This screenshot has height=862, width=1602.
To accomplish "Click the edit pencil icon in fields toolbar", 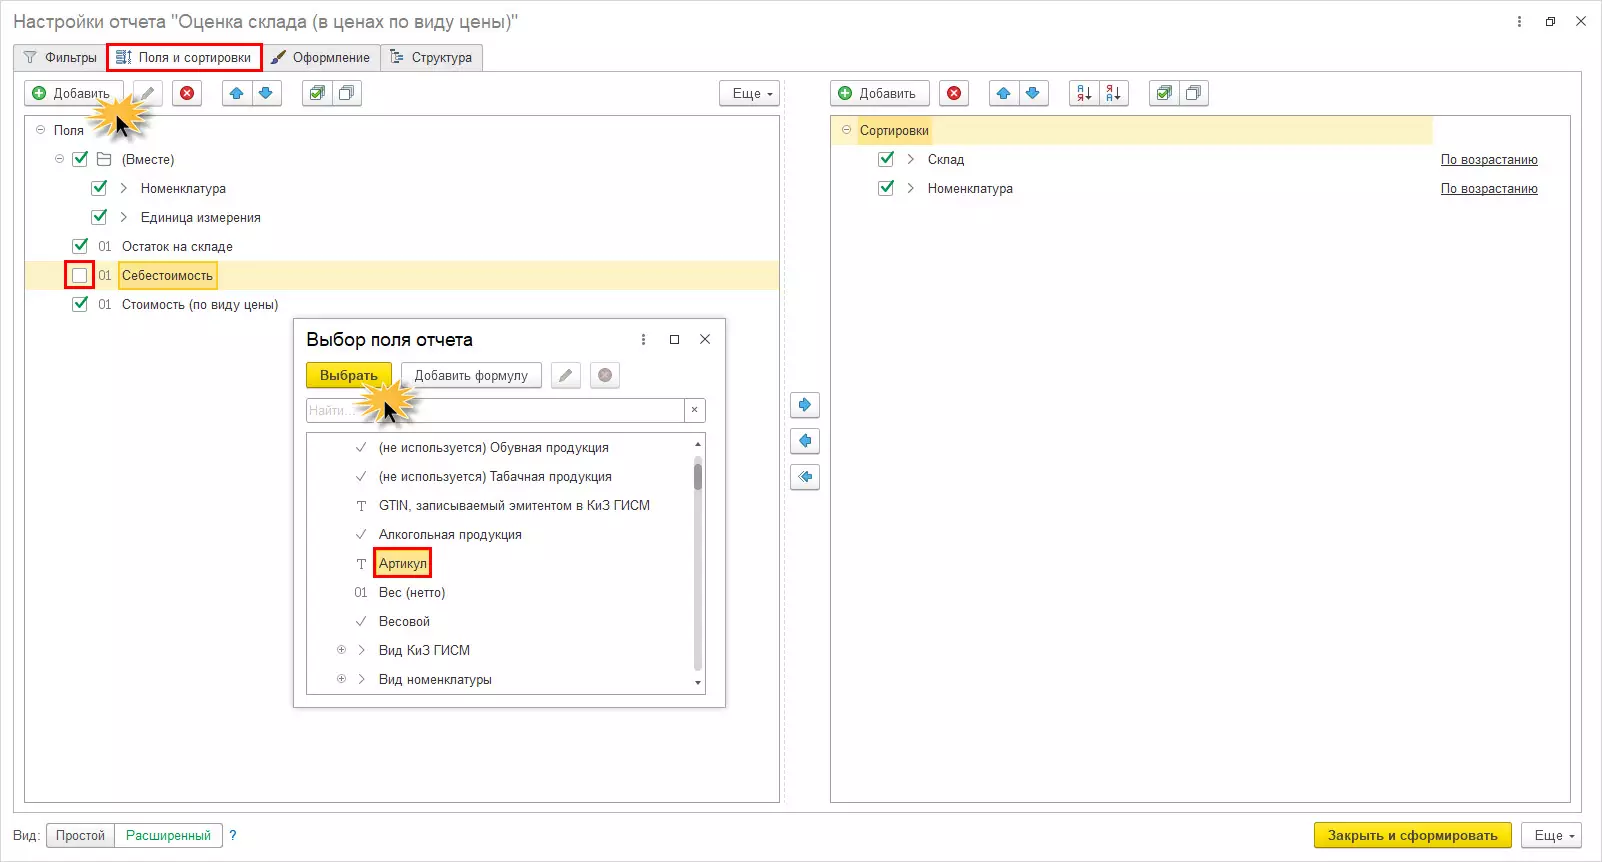I will coord(147,93).
